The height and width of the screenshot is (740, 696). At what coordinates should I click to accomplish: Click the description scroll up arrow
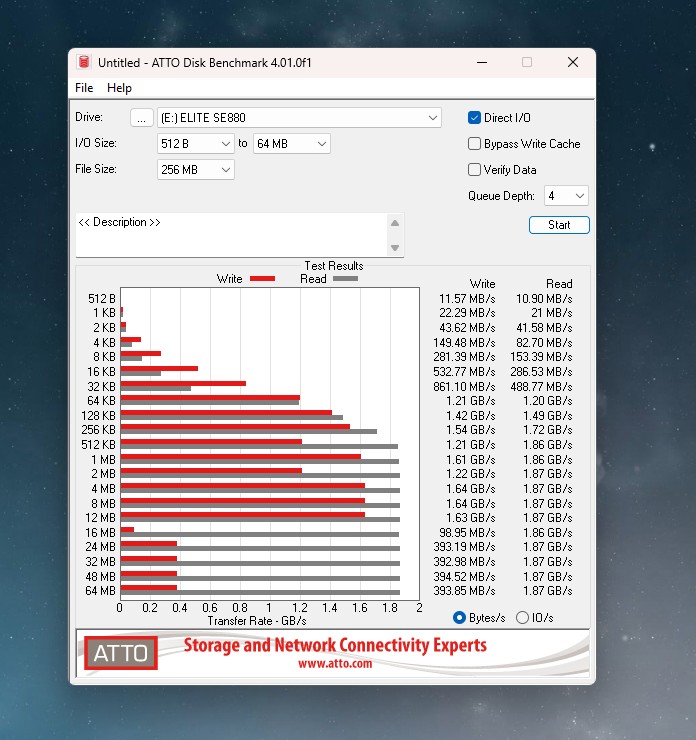[x=395, y=223]
